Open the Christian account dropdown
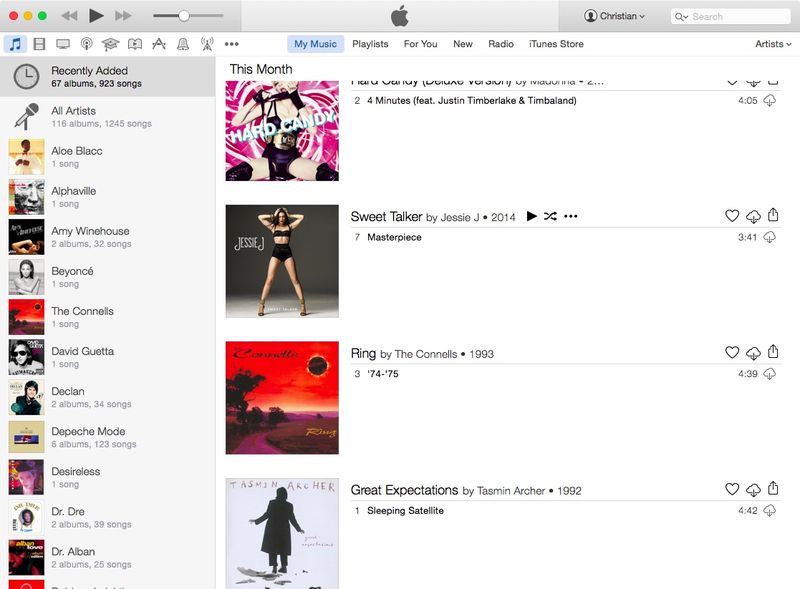The height and width of the screenshot is (589, 800). tap(614, 16)
